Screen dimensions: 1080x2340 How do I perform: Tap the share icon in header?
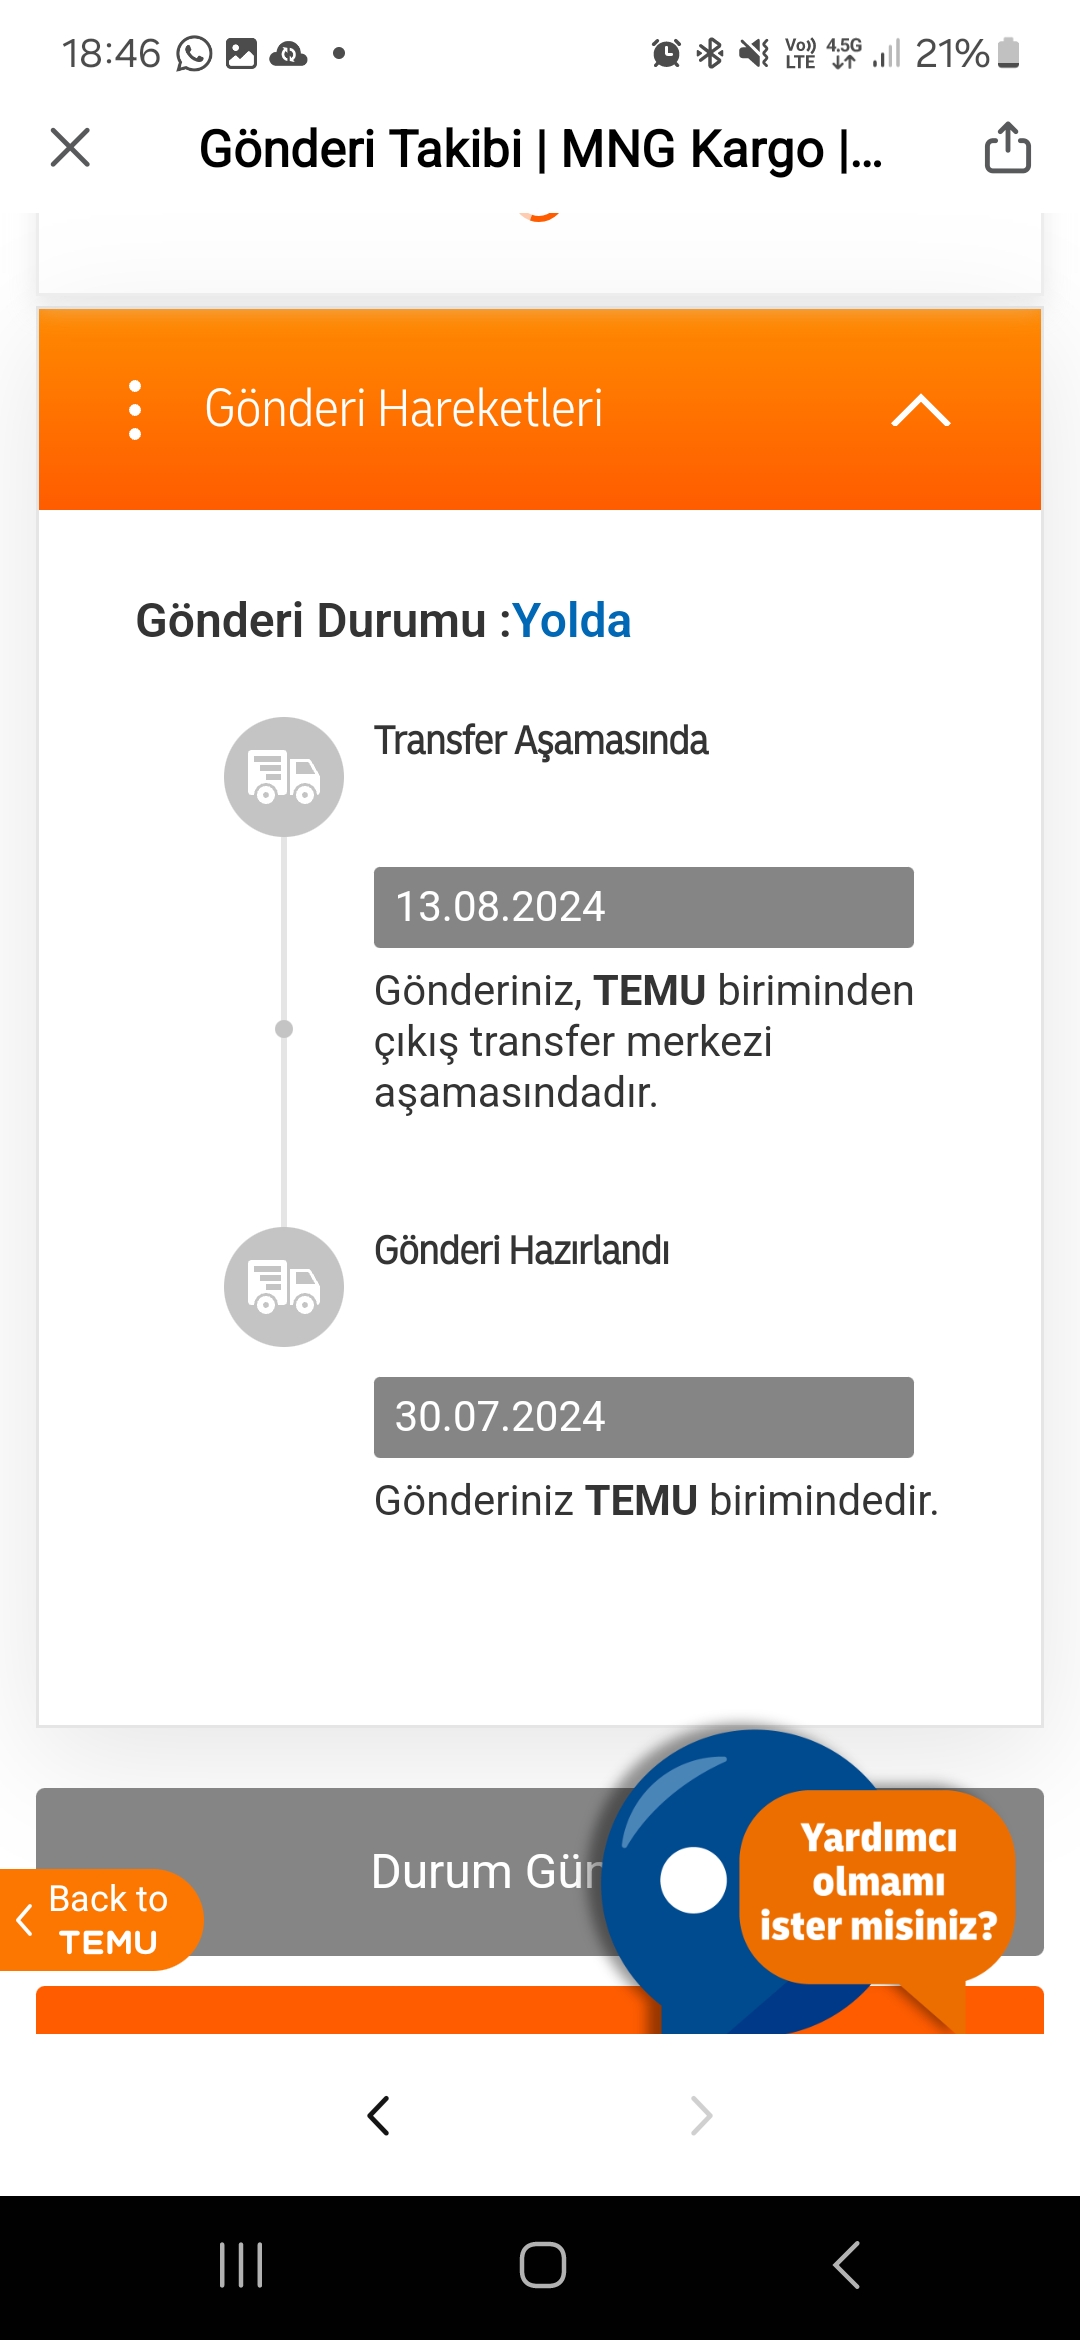[x=1007, y=148]
